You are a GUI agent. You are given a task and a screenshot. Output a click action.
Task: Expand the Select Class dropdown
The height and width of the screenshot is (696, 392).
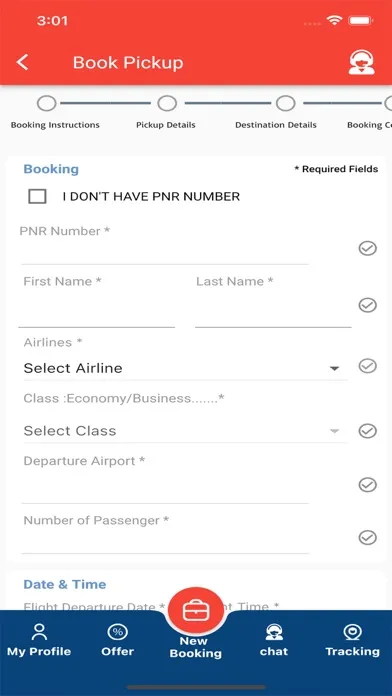185,431
